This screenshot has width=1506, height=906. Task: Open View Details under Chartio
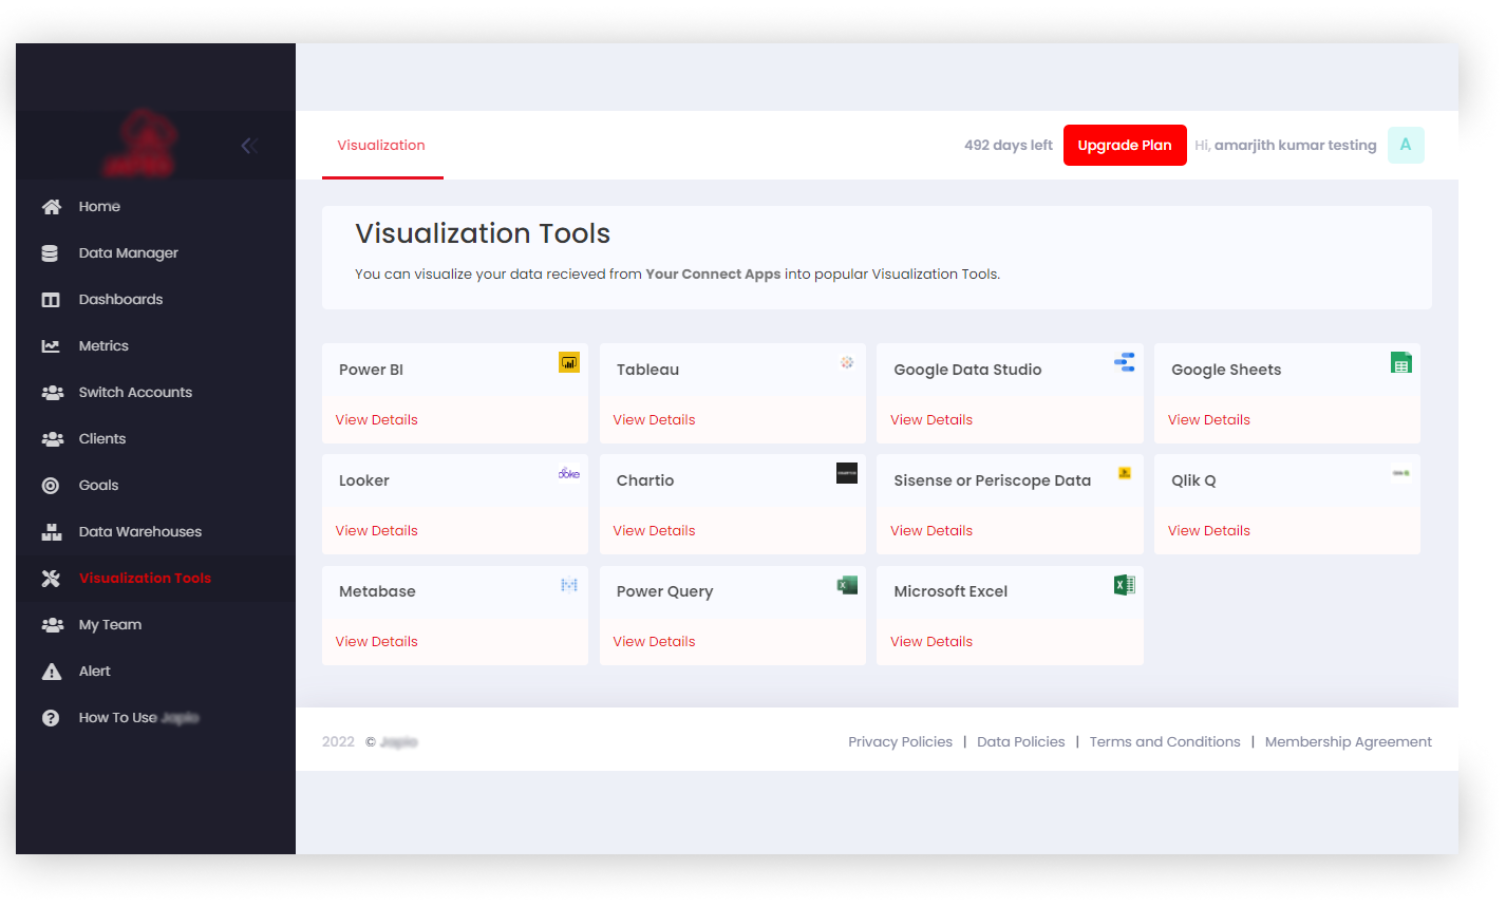click(x=654, y=531)
